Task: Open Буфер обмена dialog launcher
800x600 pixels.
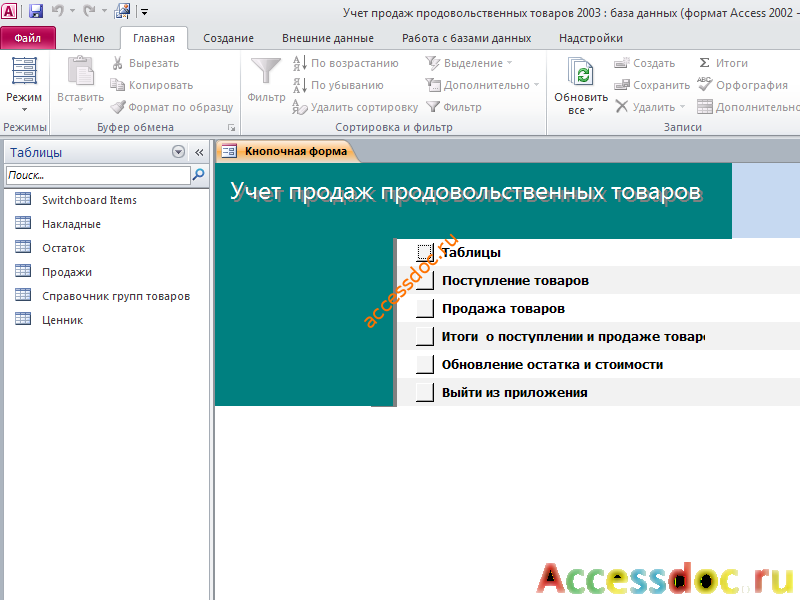Action: click(232, 128)
